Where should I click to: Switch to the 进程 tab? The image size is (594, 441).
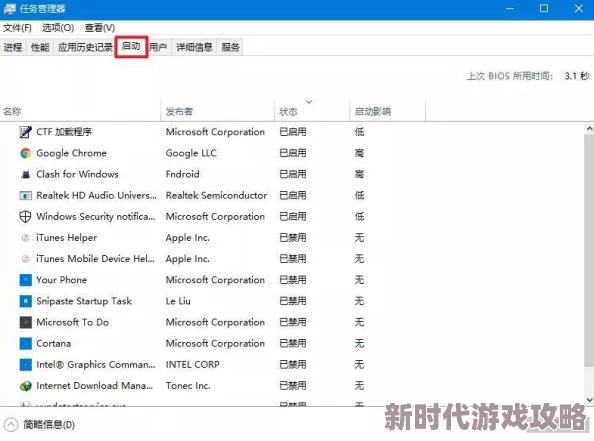(13, 47)
